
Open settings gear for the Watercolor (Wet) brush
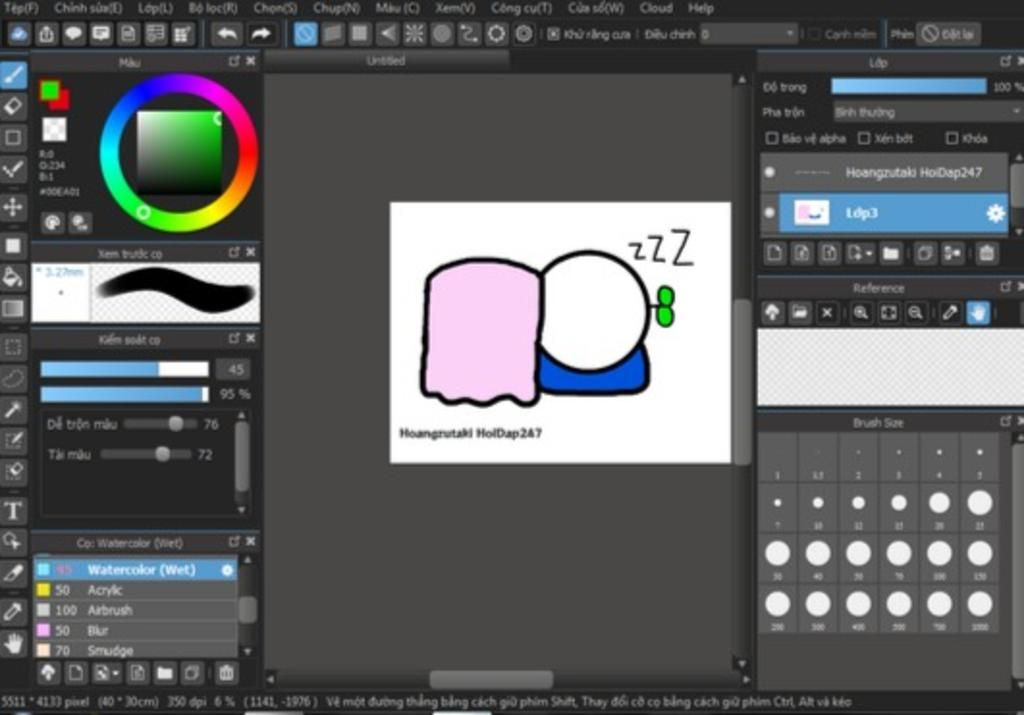(x=227, y=570)
